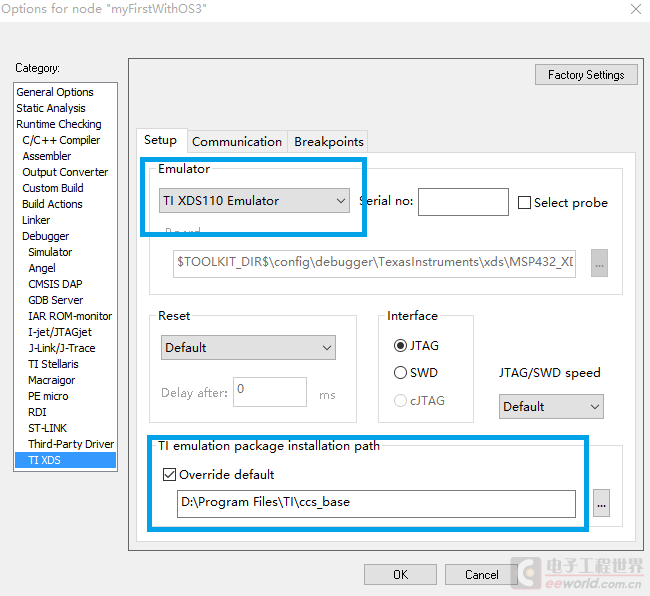Select CMSIS DAP category
This screenshot has height=596, width=650.
(x=55, y=284)
